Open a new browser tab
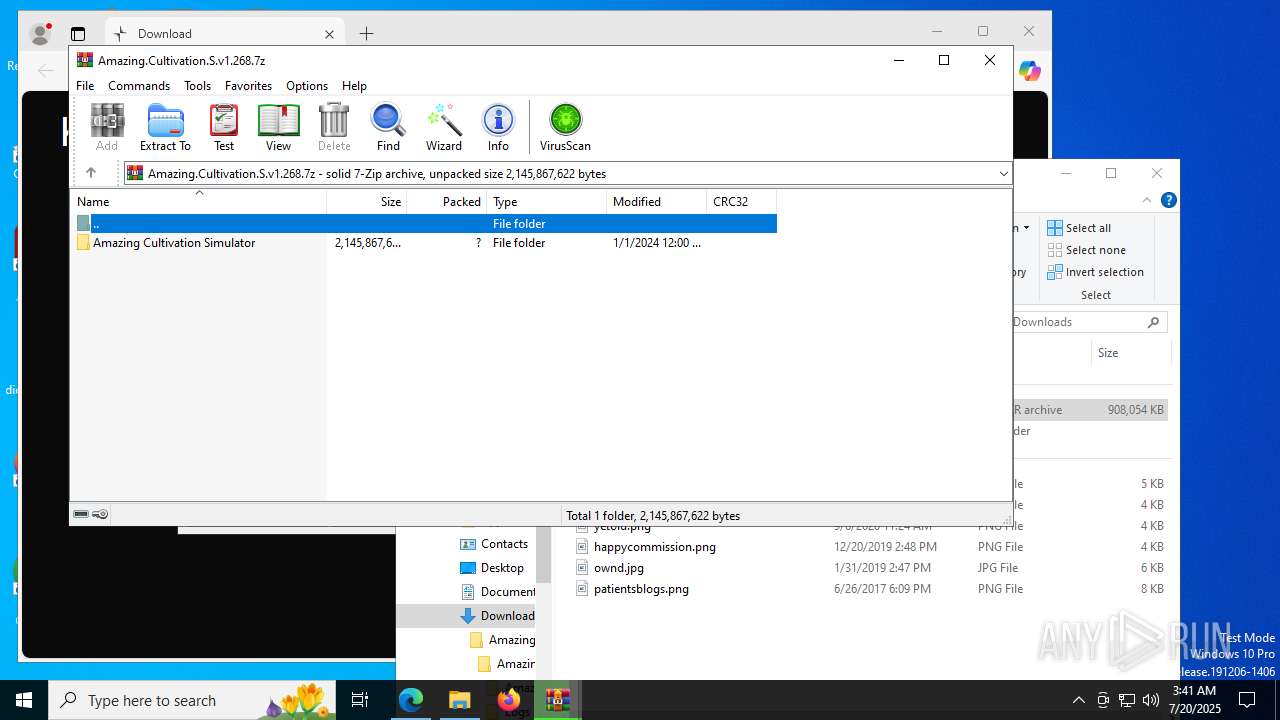 coord(366,33)
